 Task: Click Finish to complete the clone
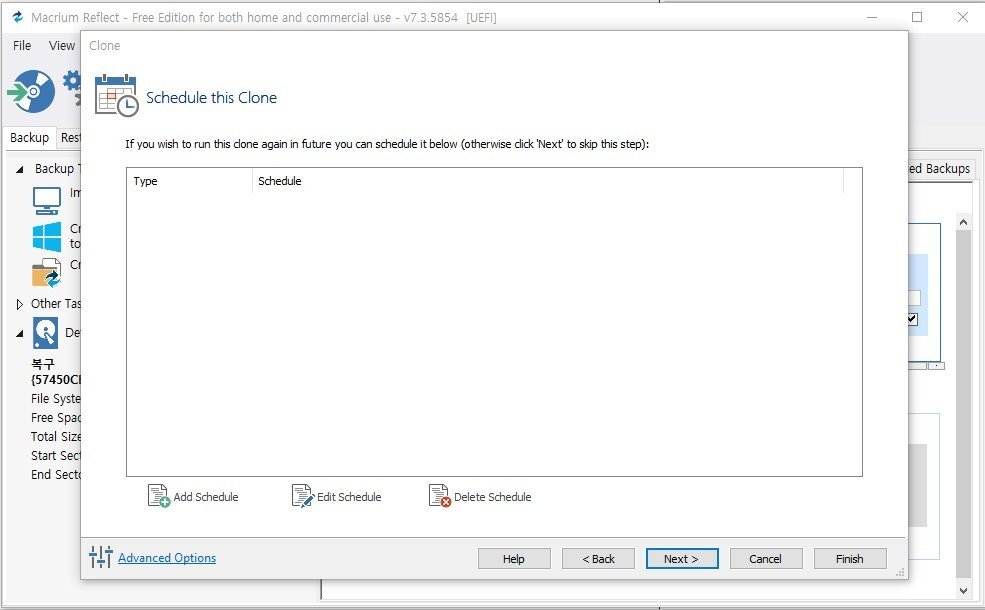pos(850,558)
